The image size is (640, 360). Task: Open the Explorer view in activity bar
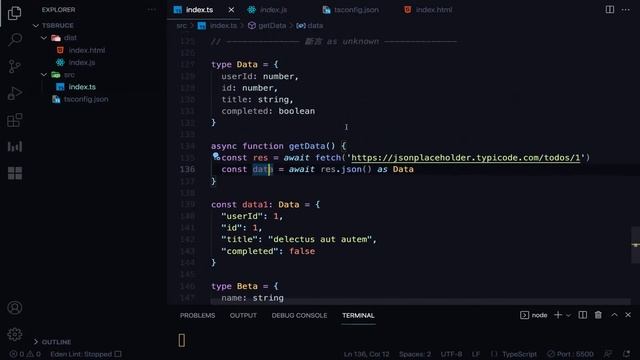tap(15, 13)
